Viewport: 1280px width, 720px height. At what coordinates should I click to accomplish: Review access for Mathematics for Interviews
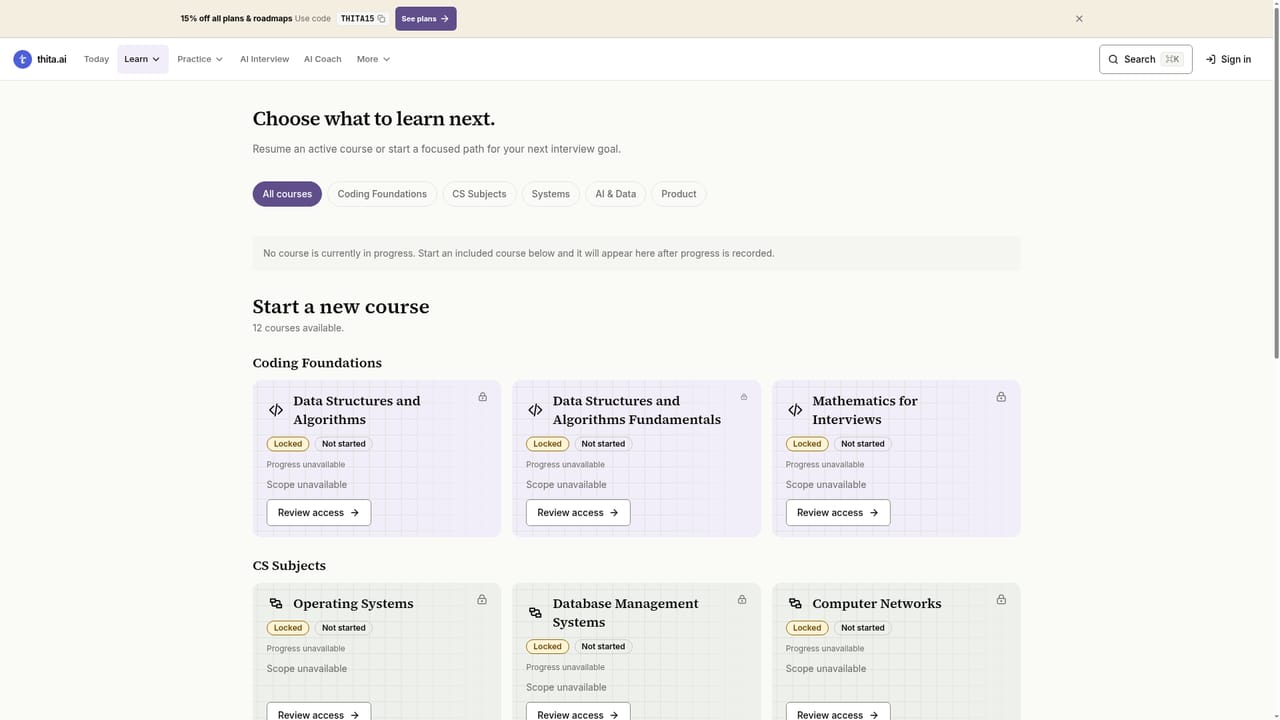click(837, 513)
